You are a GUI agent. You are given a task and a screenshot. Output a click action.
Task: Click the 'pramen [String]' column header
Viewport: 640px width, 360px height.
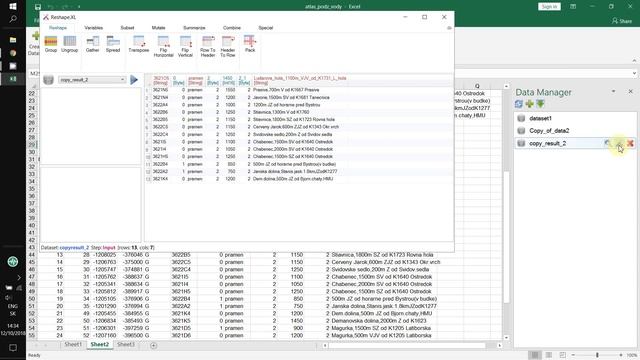[196, 80]
